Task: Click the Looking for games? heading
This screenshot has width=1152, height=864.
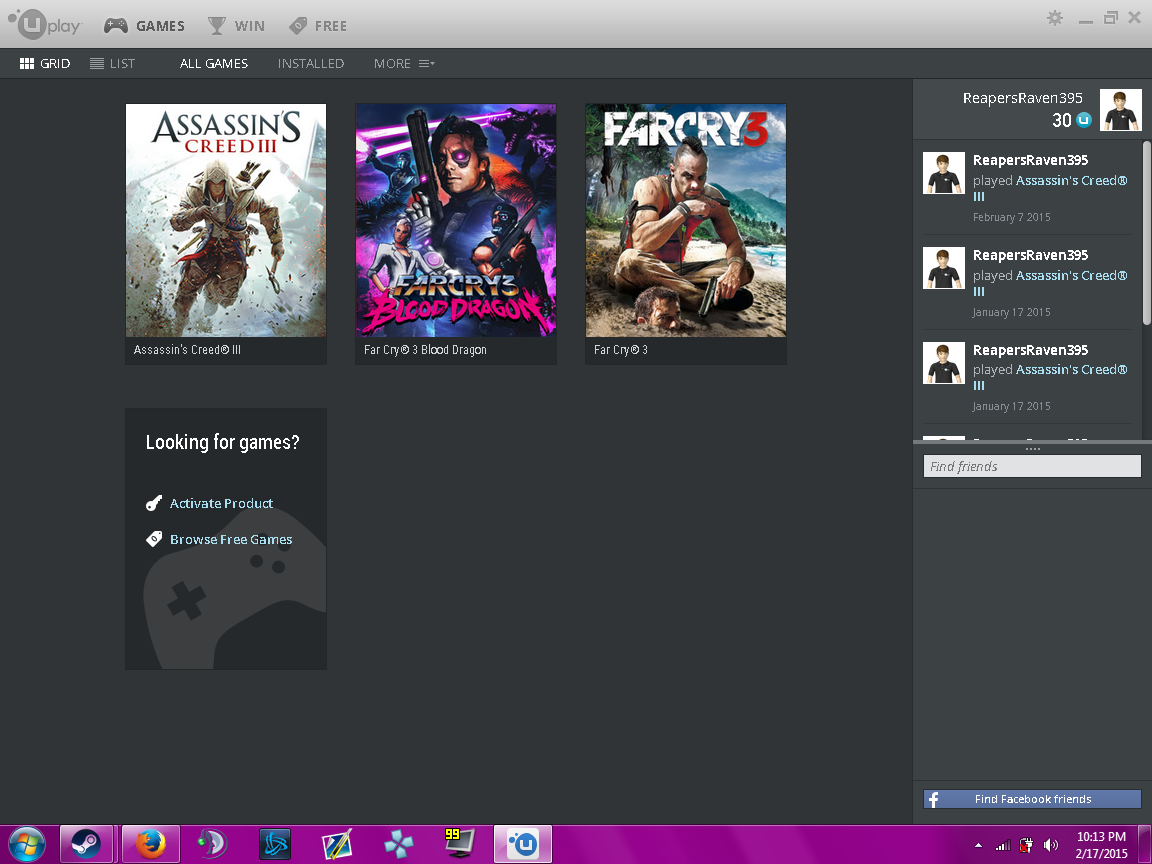Action: tap(223, 442)
